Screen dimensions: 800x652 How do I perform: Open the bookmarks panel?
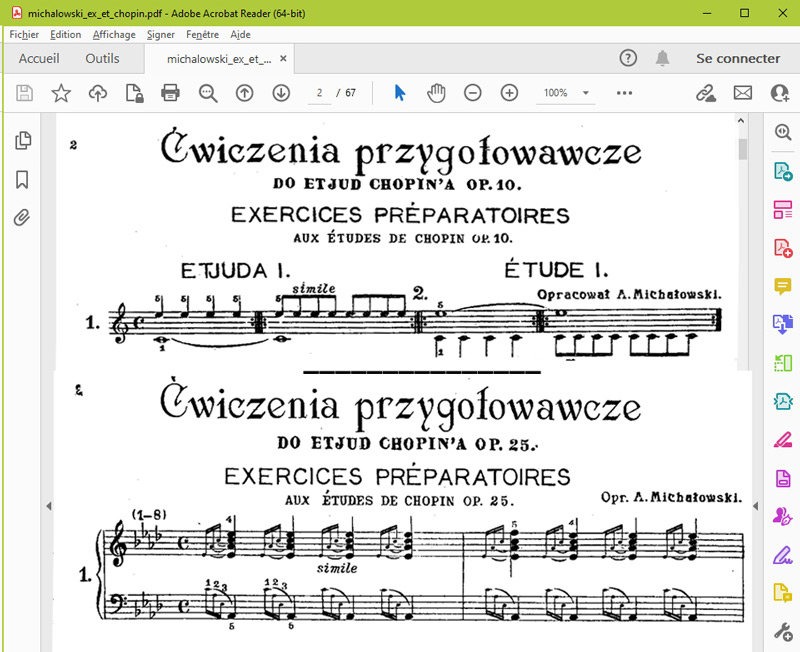(x=22, y=180)
